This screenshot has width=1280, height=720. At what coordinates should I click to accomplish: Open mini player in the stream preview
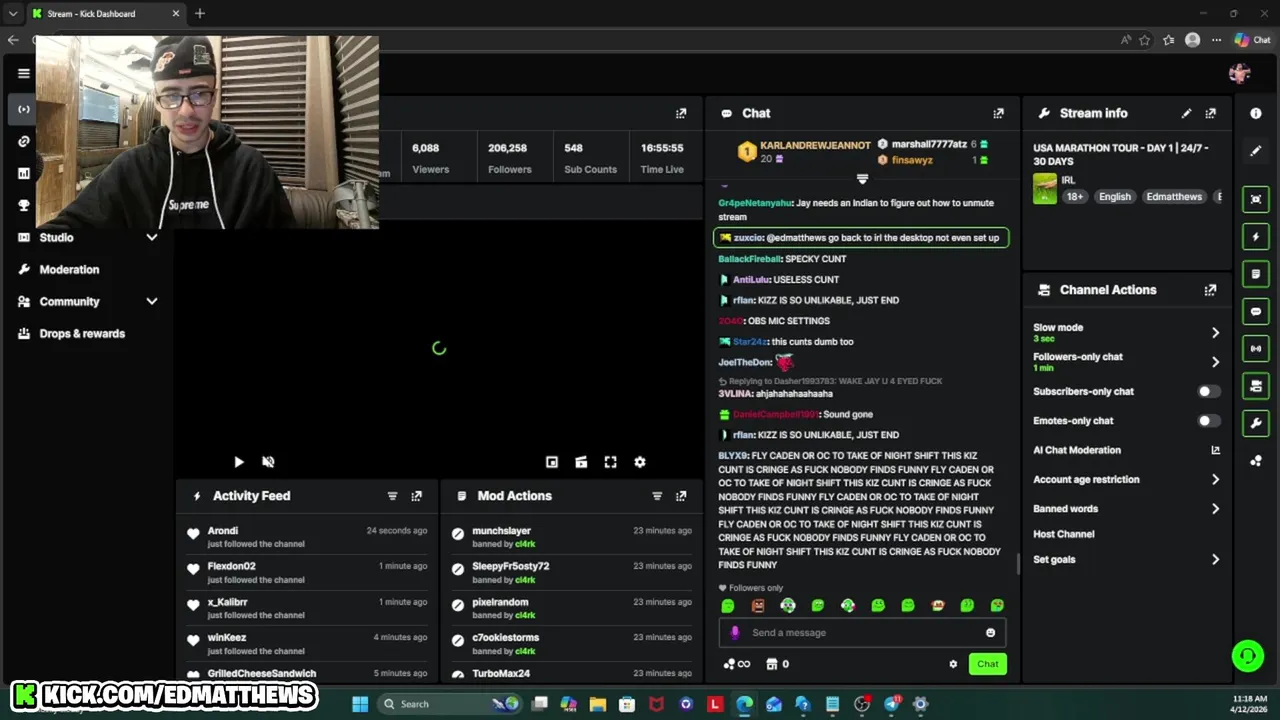point(552,462)
